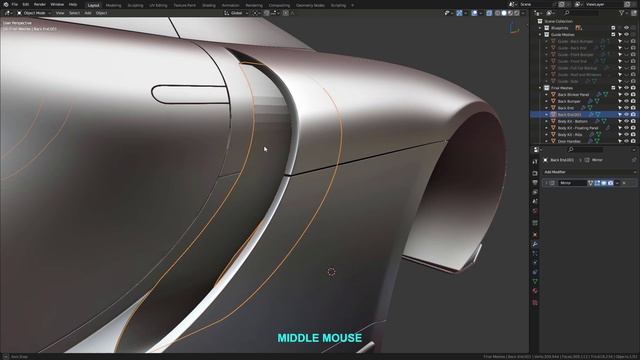Switch to the Sculpting workspace tab
This screenshot has height=360, width=640.
(x=135, y=5)
